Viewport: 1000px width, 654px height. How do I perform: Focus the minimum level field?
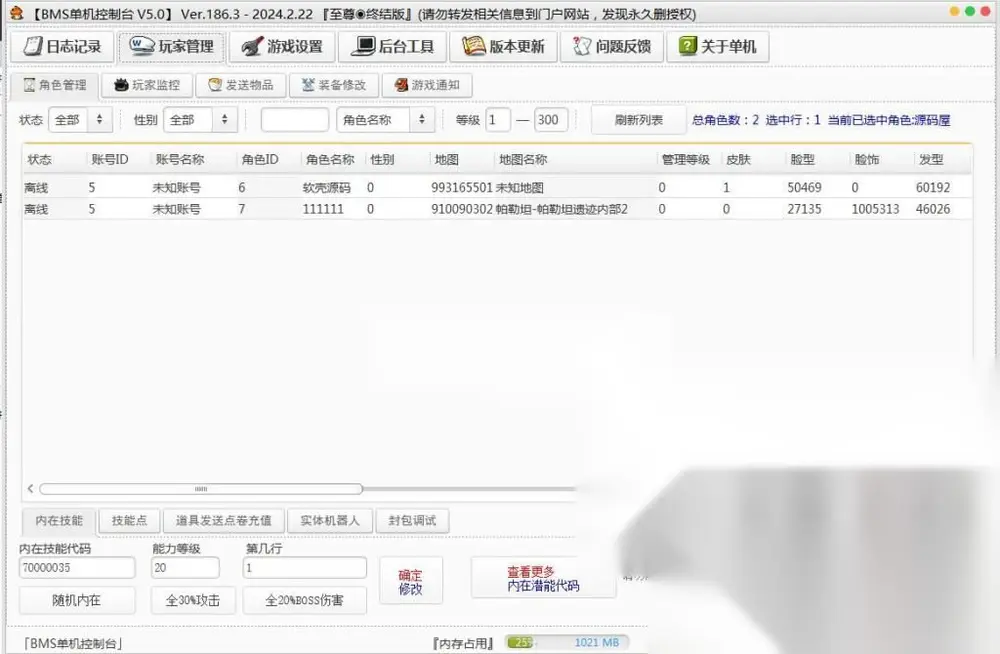(x=498, y=120)
